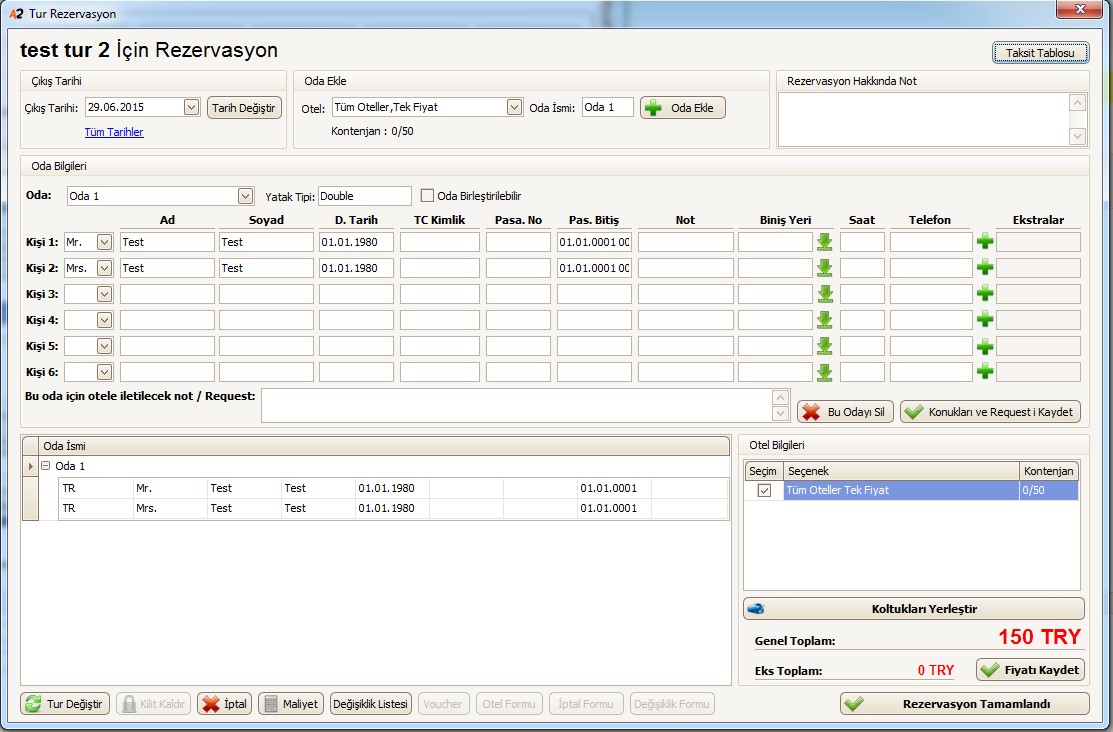Click the green arrow beside Kişi 4 Biniş Yeri
Viewport: 1113px width, 732px height.
pyautogui.click(x=824, y=320)
